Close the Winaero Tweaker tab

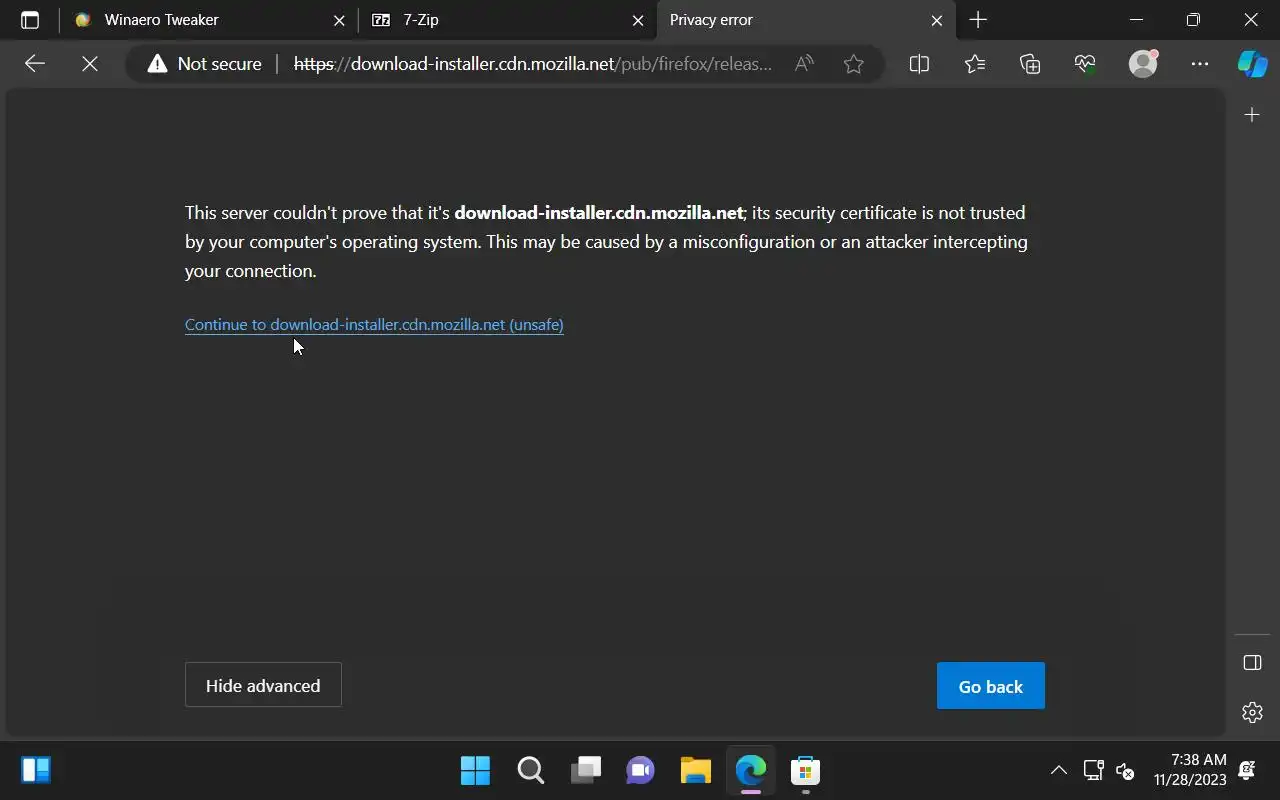(339, 20)
